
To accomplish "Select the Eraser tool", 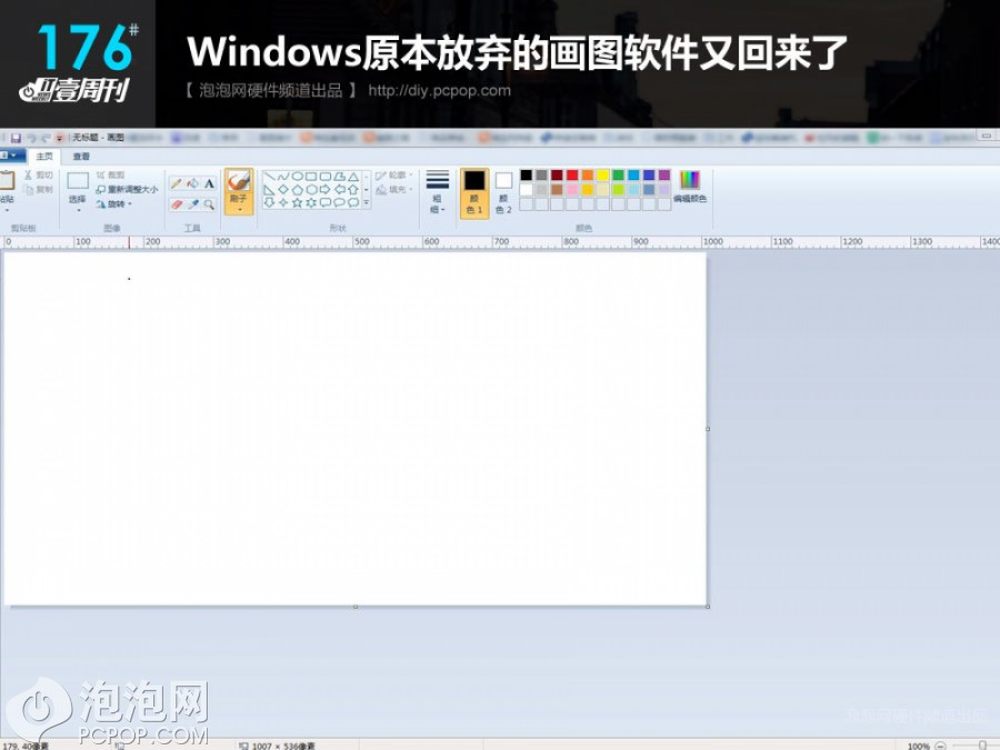I will click(177, 204).
